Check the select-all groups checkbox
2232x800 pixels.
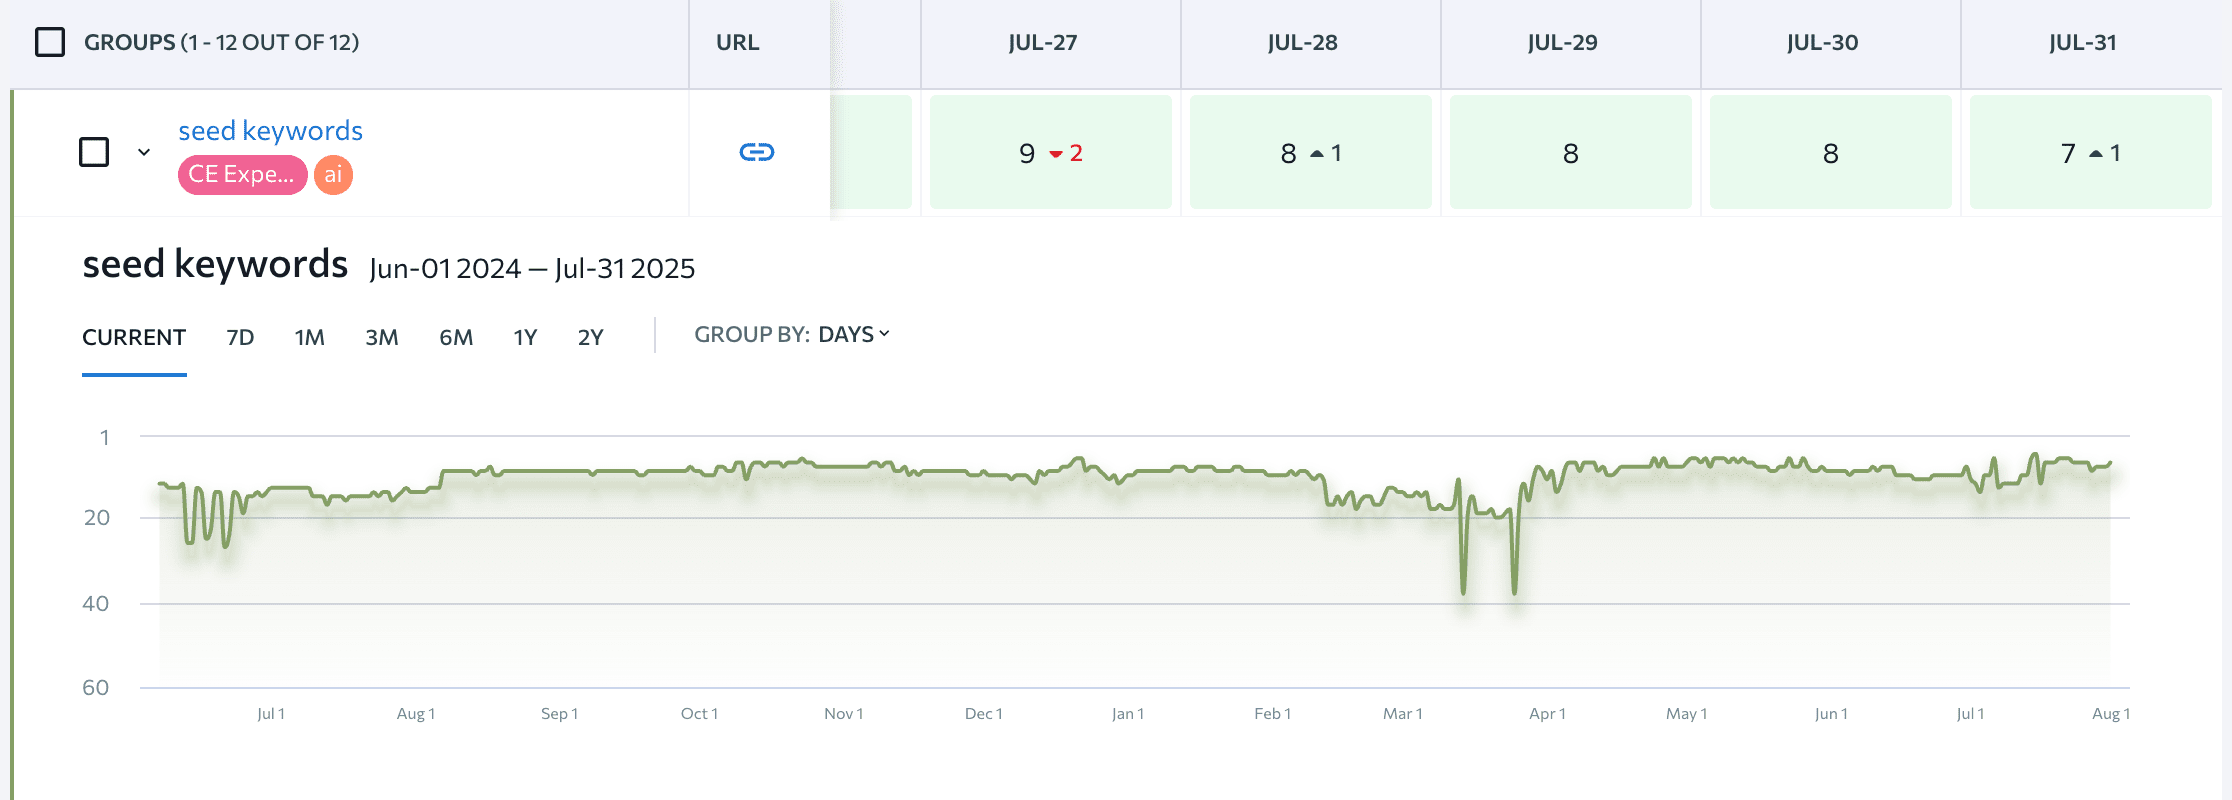(50, 42)
